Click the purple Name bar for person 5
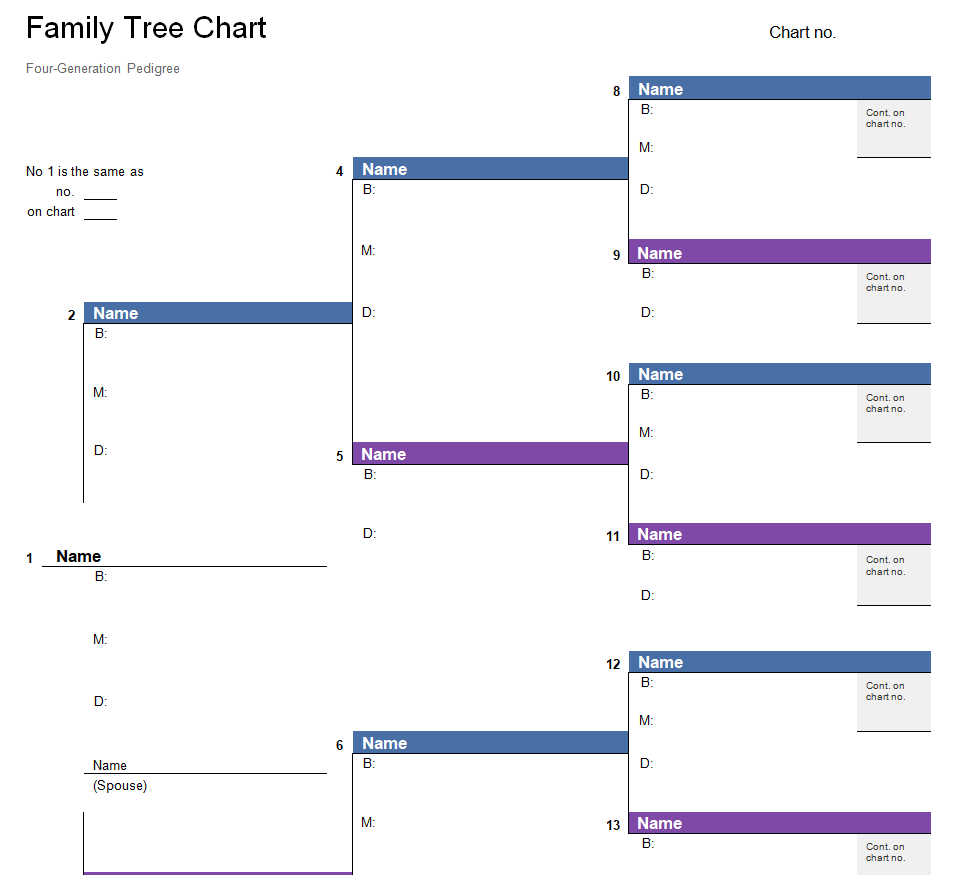The height and width of the screenshot is (875, 972). click(x=490, y=454)
